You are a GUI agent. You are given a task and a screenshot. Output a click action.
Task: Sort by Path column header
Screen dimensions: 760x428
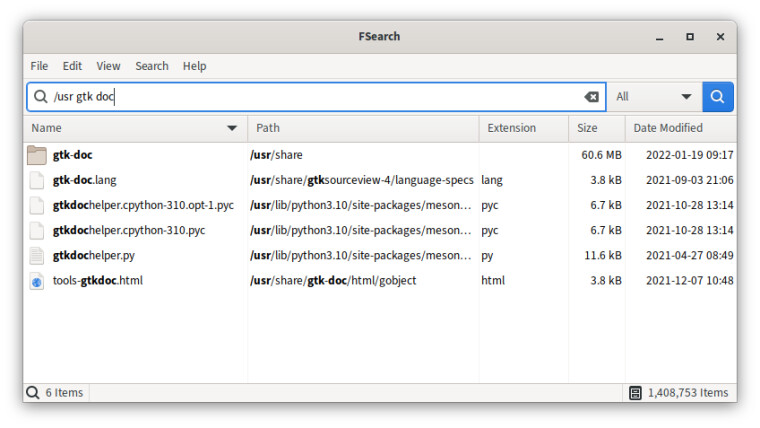(363, 128)
